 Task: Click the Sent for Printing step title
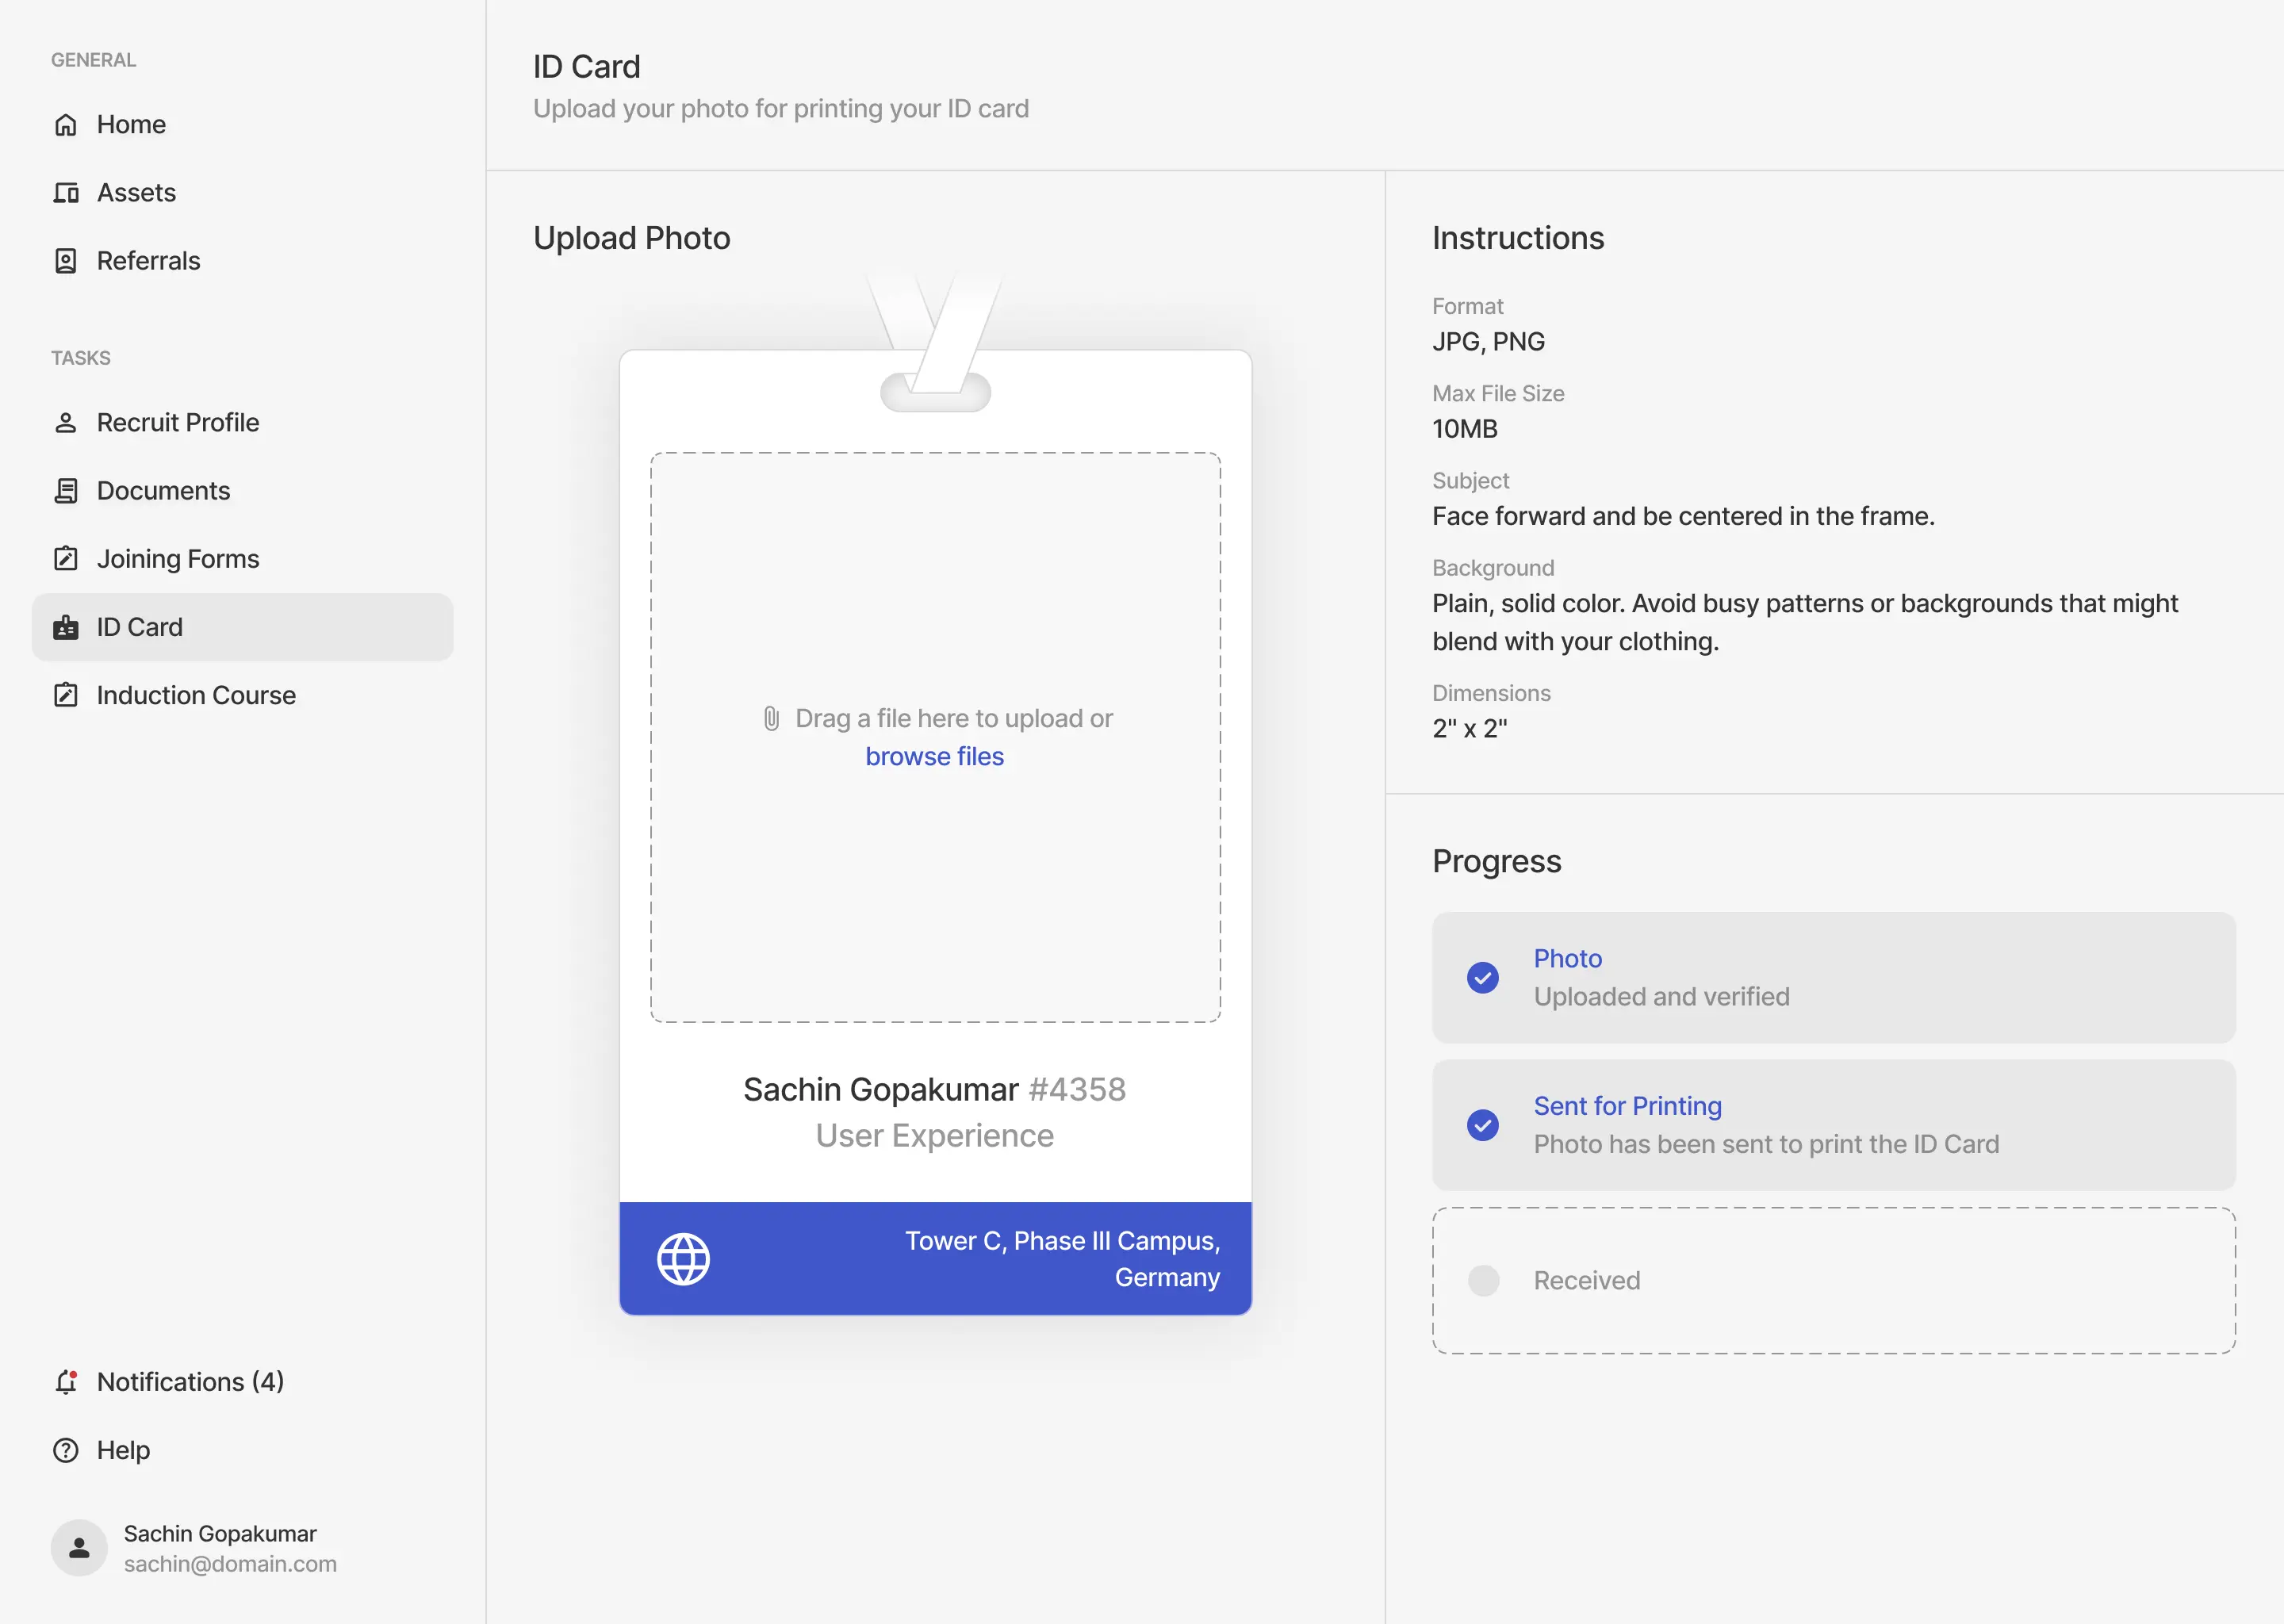click(x=1627, y=1106)
